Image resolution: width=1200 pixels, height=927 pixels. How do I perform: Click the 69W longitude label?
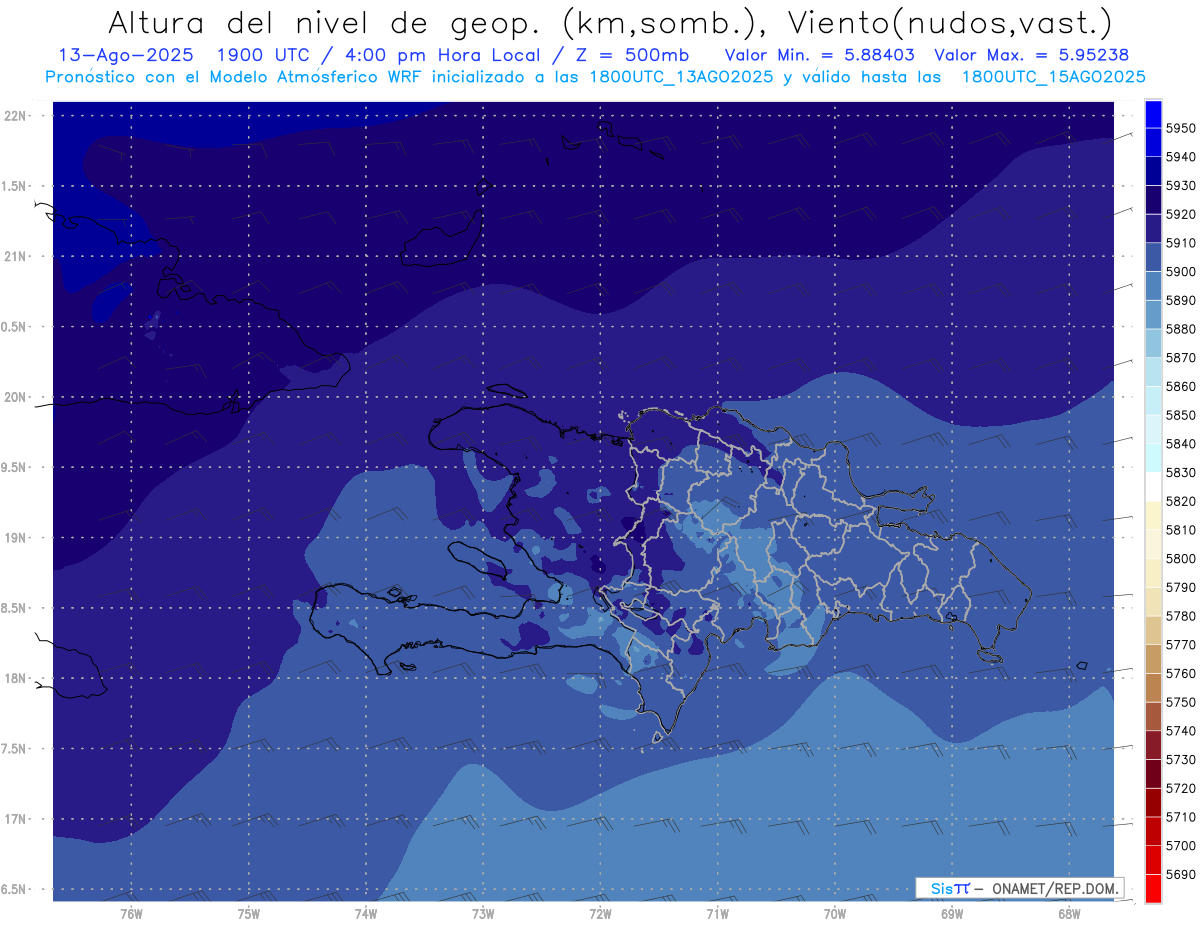pyautogui.click(x=952, y=913)
